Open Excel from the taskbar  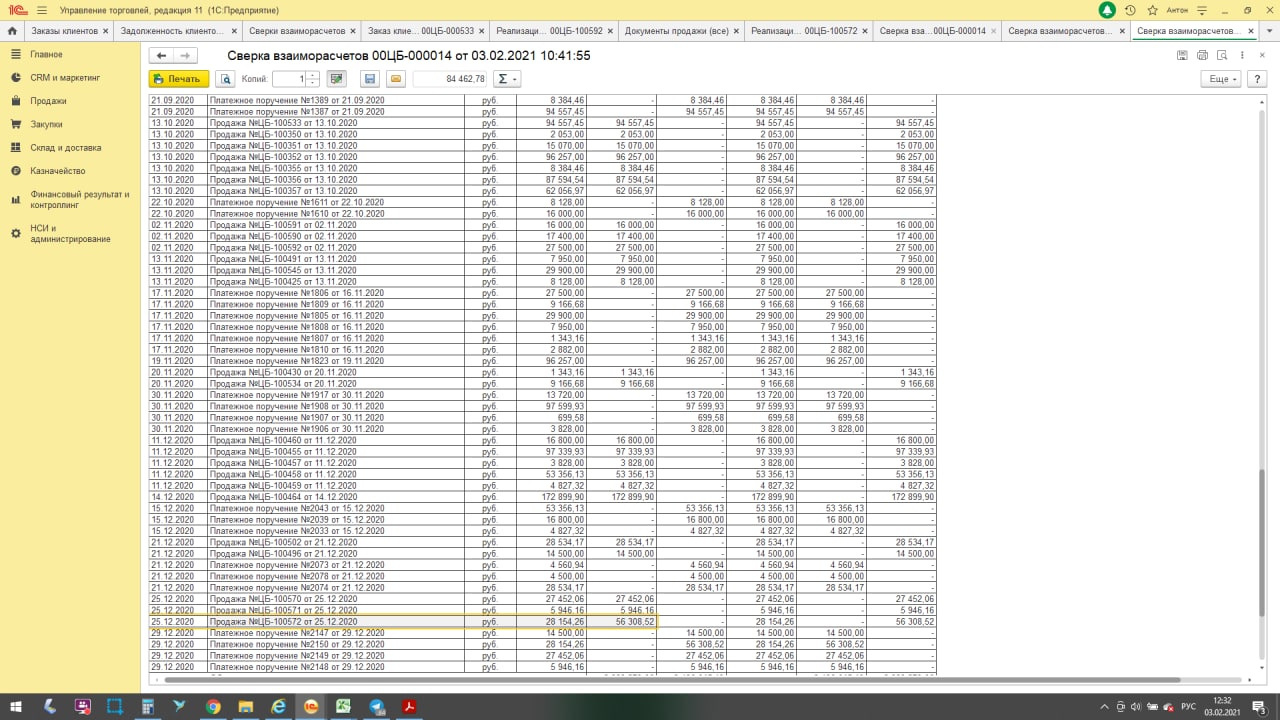(x=343, y=706)
